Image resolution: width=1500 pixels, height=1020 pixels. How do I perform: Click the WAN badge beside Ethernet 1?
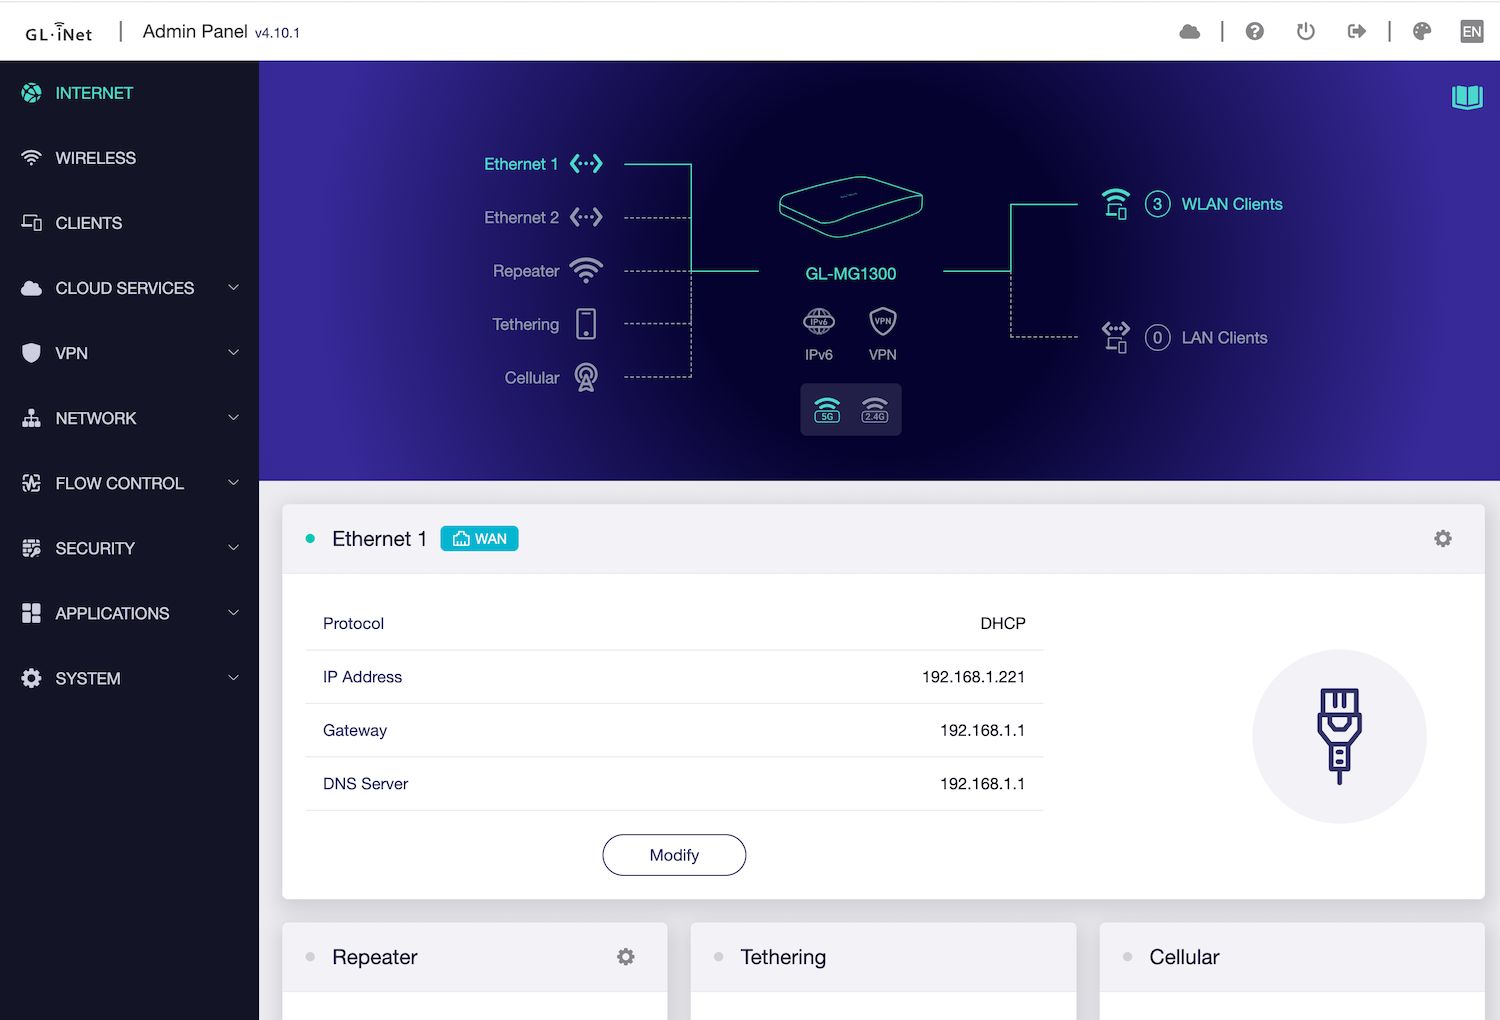point(480,539)
